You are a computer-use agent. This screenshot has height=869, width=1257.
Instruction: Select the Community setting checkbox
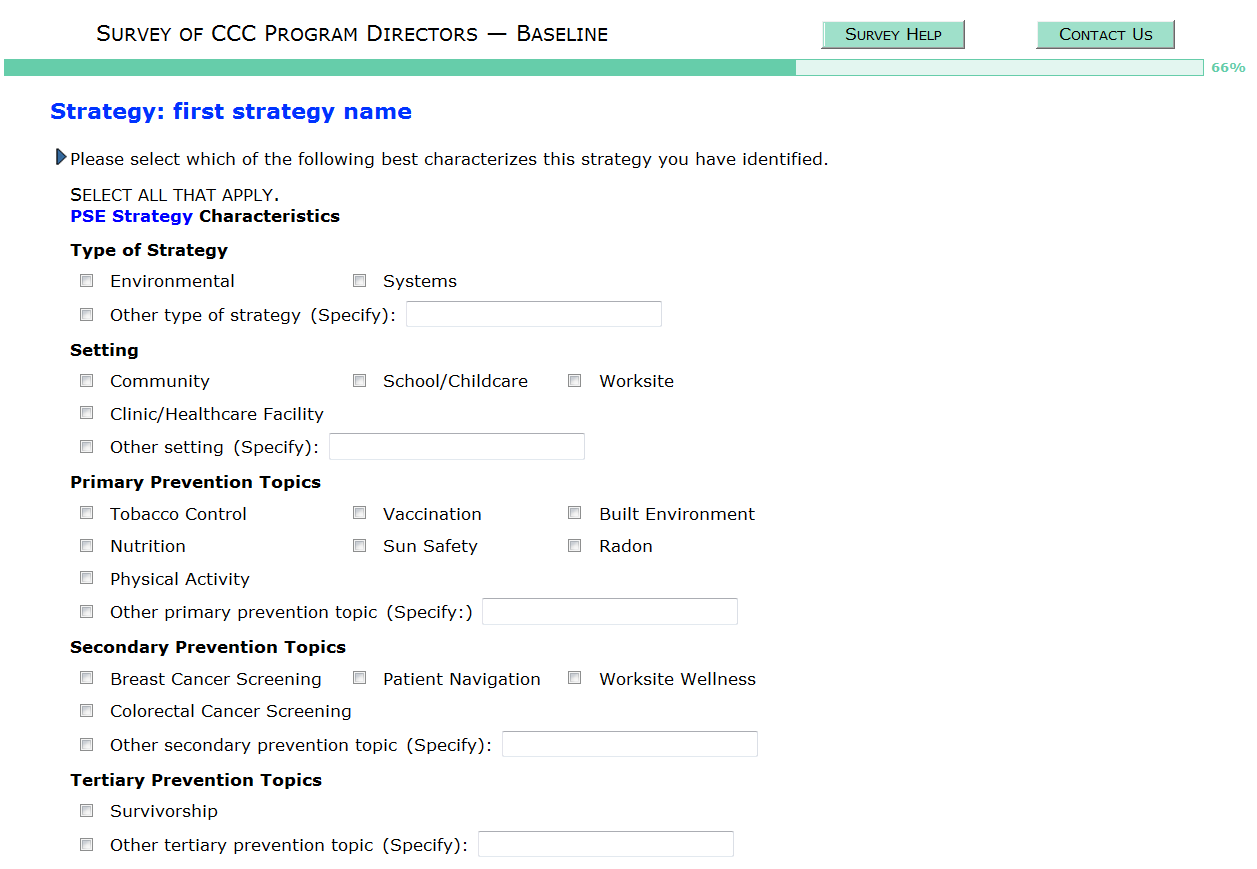87,381
